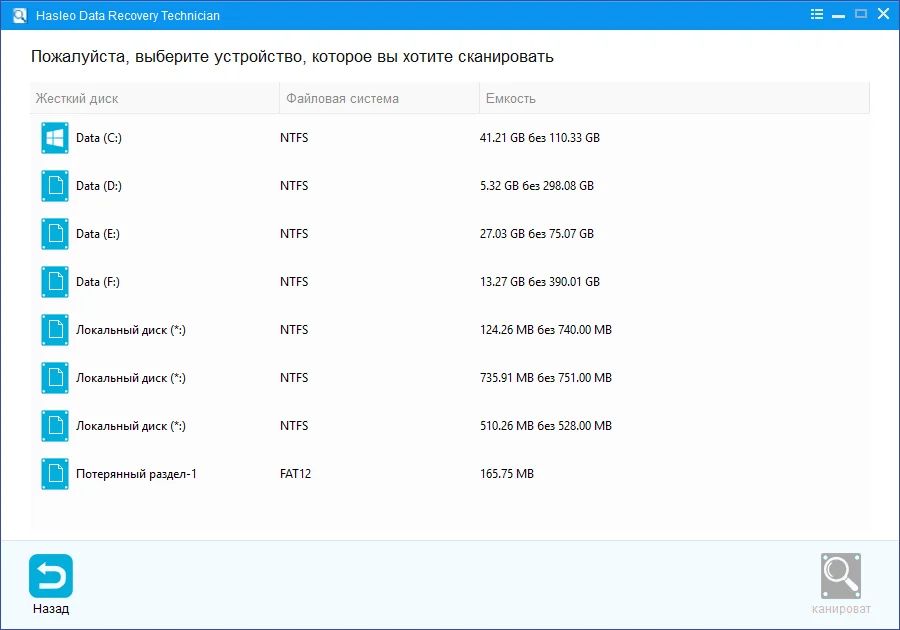Minimize the Hasleo Data Recovery window
This screenshot has width=900, height=630.
pyautogui.click(x=839, y=15)
